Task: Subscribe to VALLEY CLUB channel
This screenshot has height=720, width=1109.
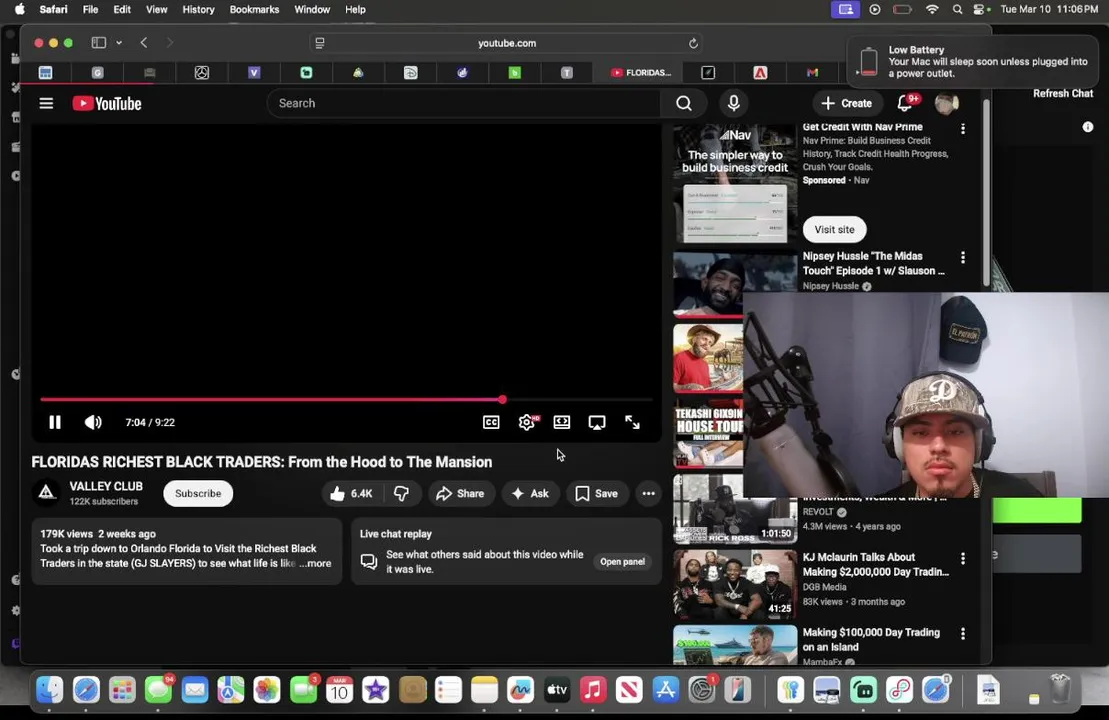Action: (x=198, y=494)
